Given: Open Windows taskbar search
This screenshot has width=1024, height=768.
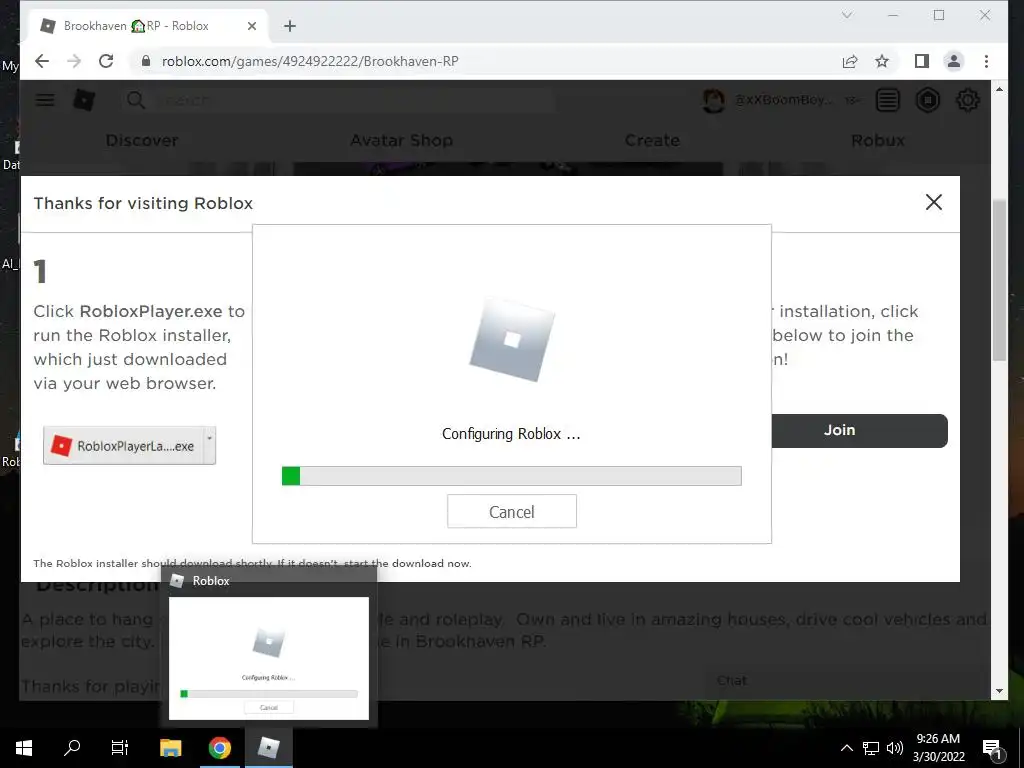Looking at the screenshot, I should pos(72,747).
